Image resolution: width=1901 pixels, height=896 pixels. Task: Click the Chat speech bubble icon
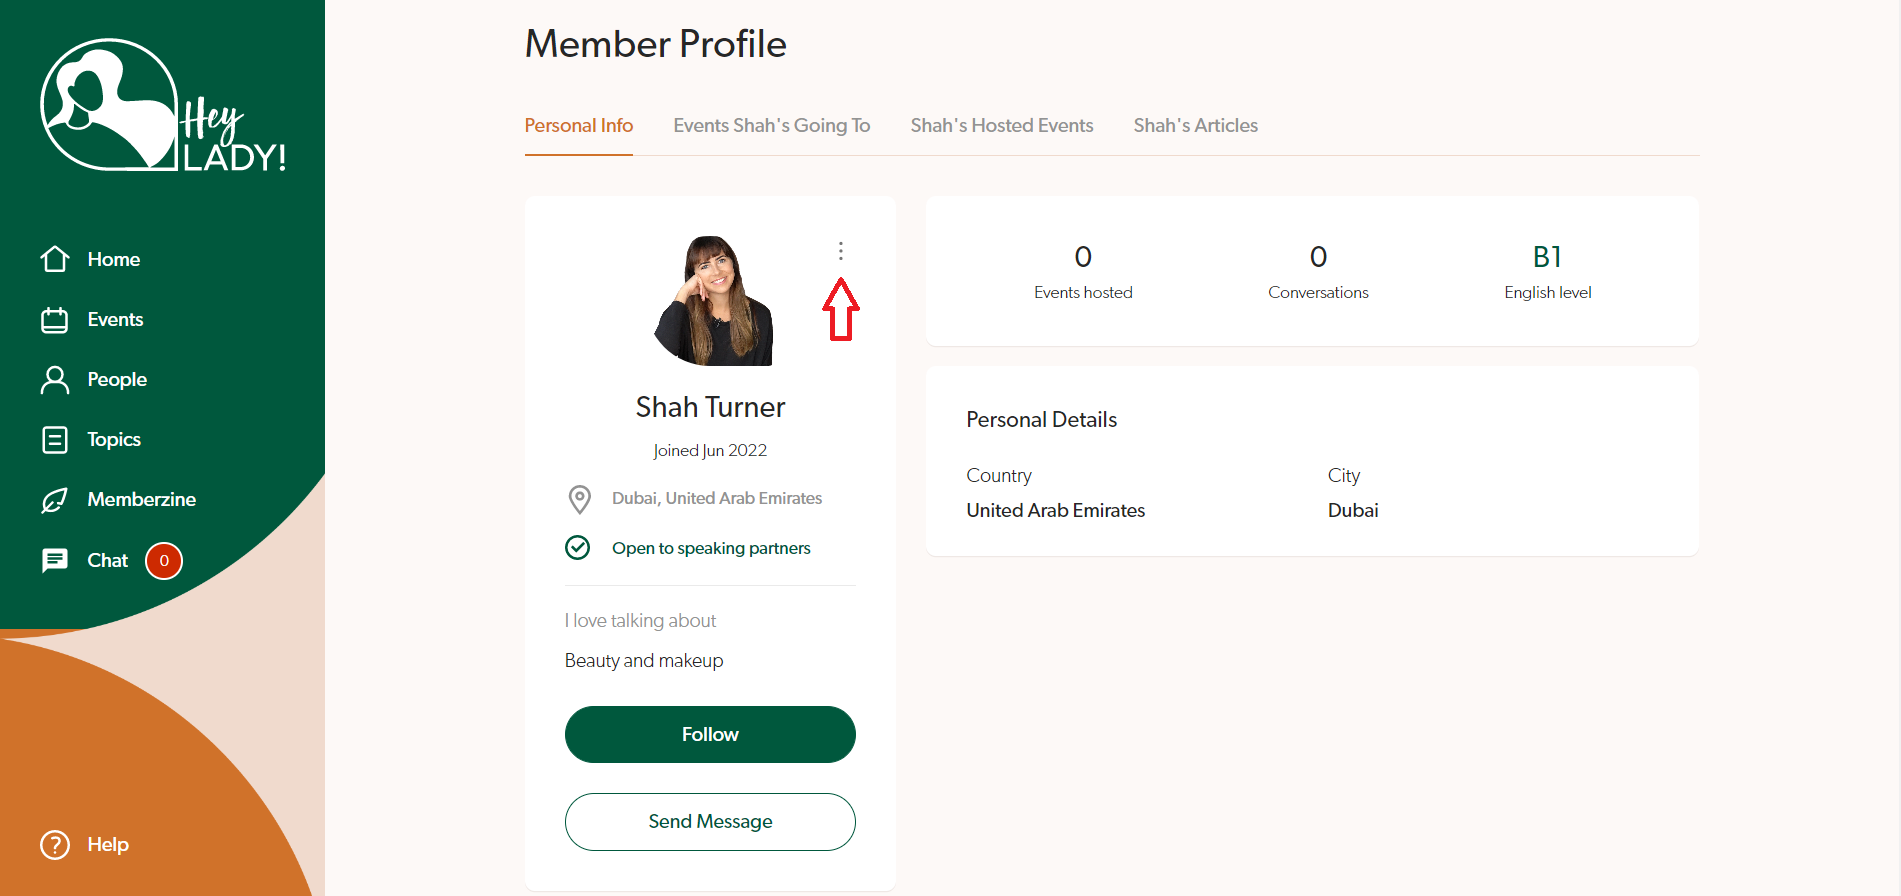click(55, 560)
